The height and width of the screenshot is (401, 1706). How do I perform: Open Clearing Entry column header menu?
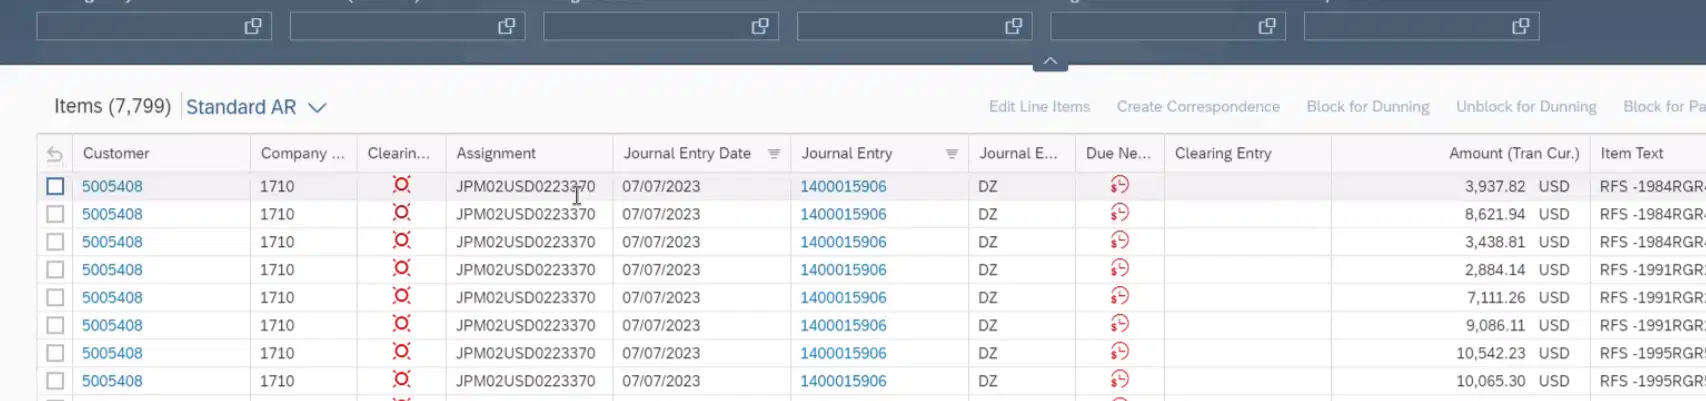[1247, 153]
